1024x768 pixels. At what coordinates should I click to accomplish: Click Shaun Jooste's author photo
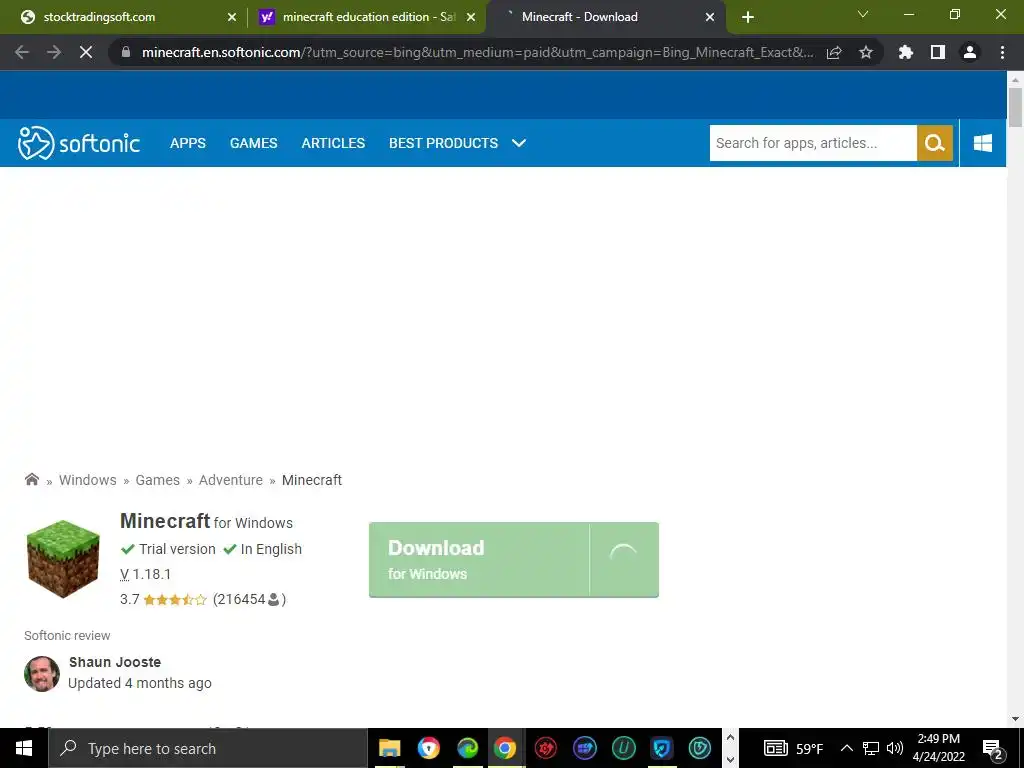(x=42, y=673)
